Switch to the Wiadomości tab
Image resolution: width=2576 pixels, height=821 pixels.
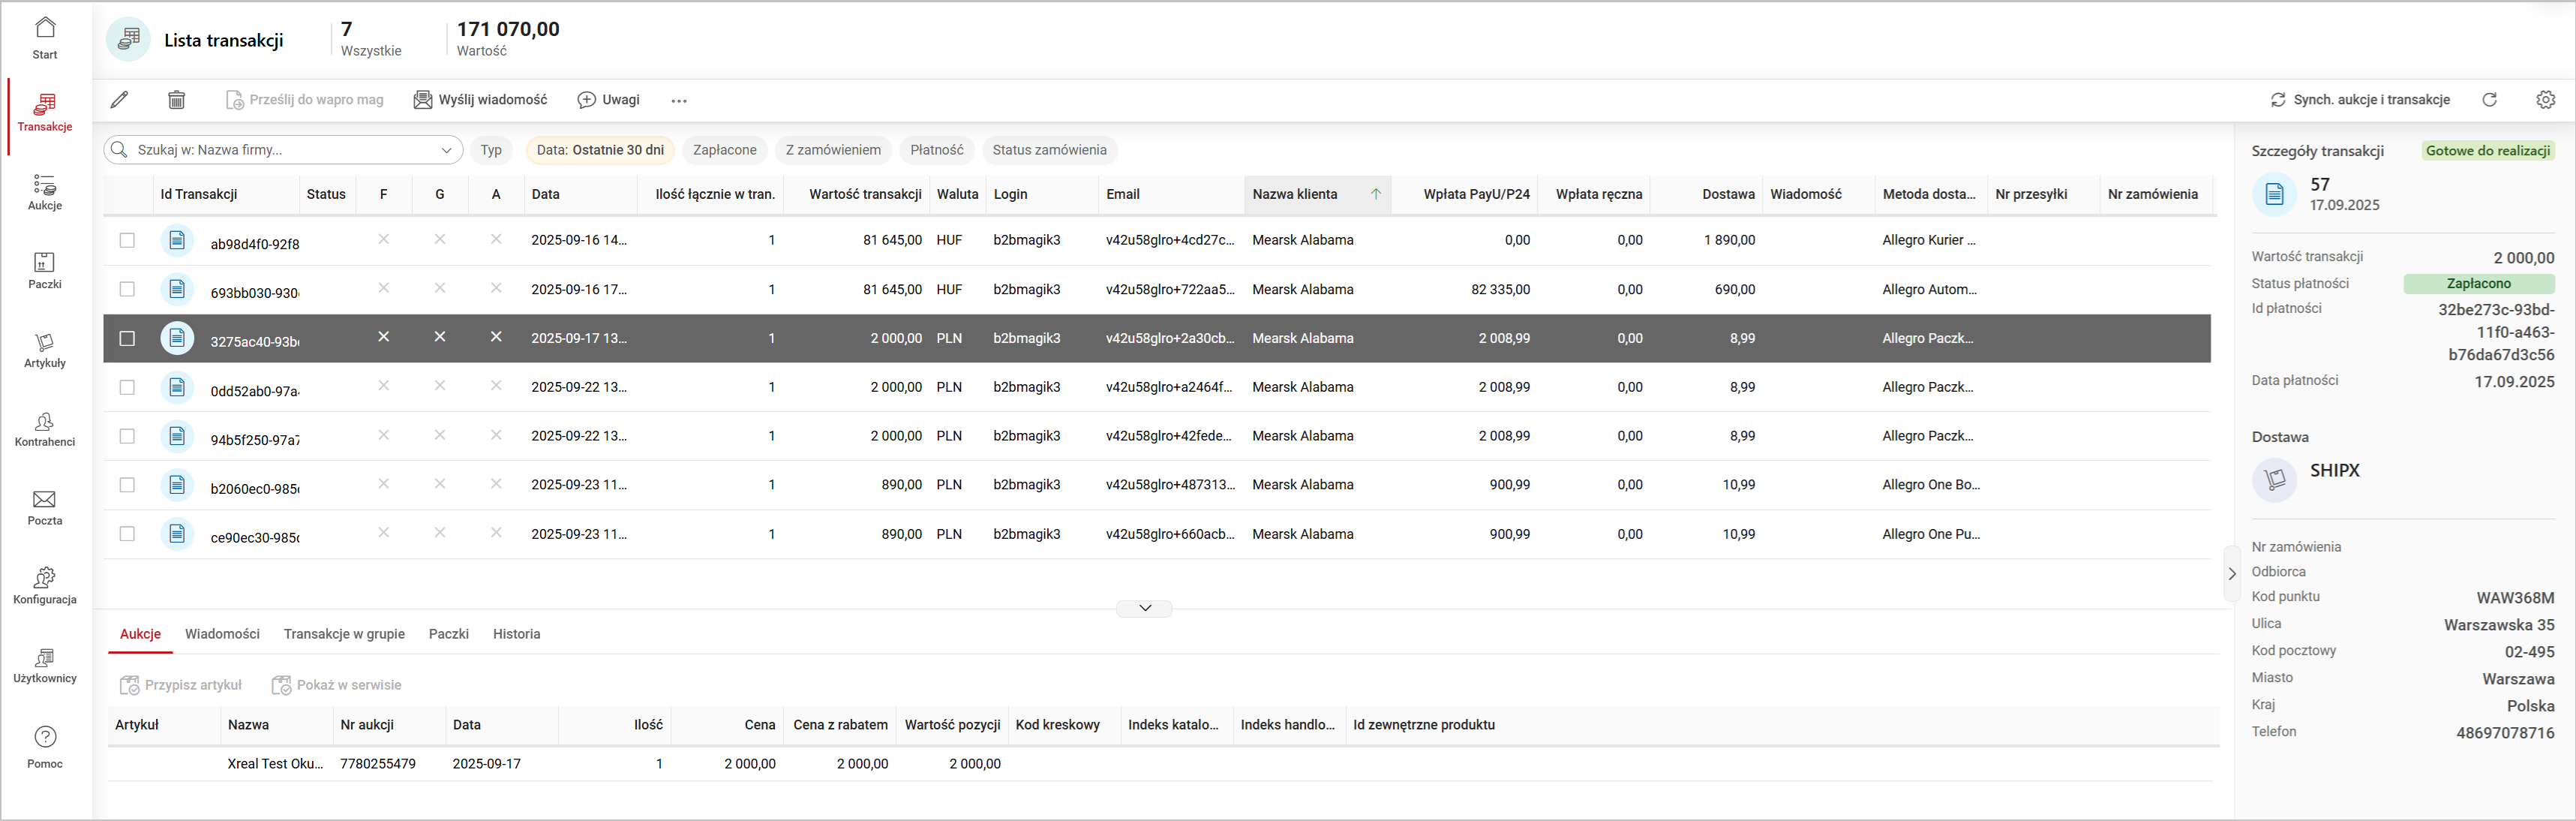click(x=222, y=634)
